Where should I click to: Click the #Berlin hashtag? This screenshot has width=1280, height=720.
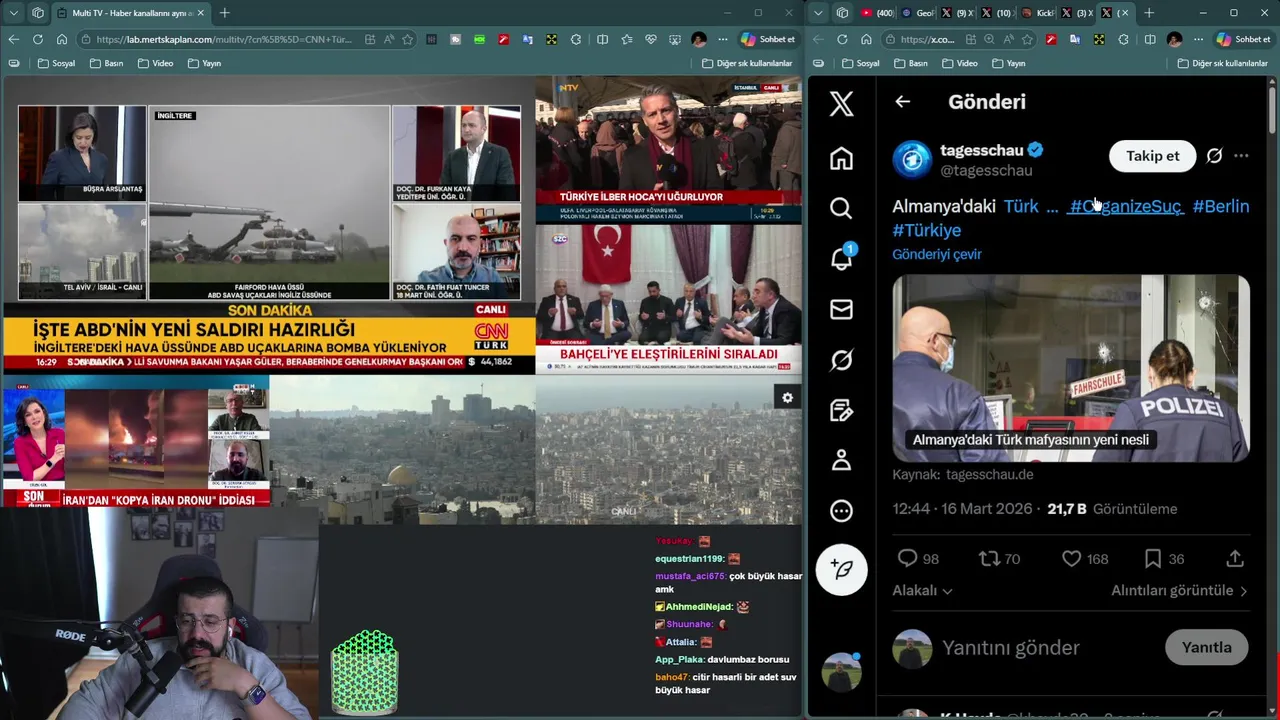point(1220,206)
